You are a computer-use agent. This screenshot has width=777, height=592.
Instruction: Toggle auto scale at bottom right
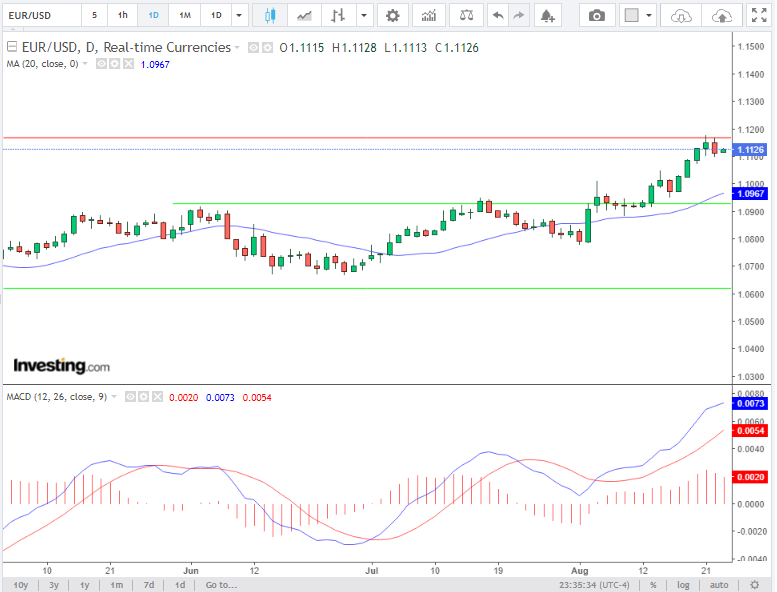coord(717,584)
